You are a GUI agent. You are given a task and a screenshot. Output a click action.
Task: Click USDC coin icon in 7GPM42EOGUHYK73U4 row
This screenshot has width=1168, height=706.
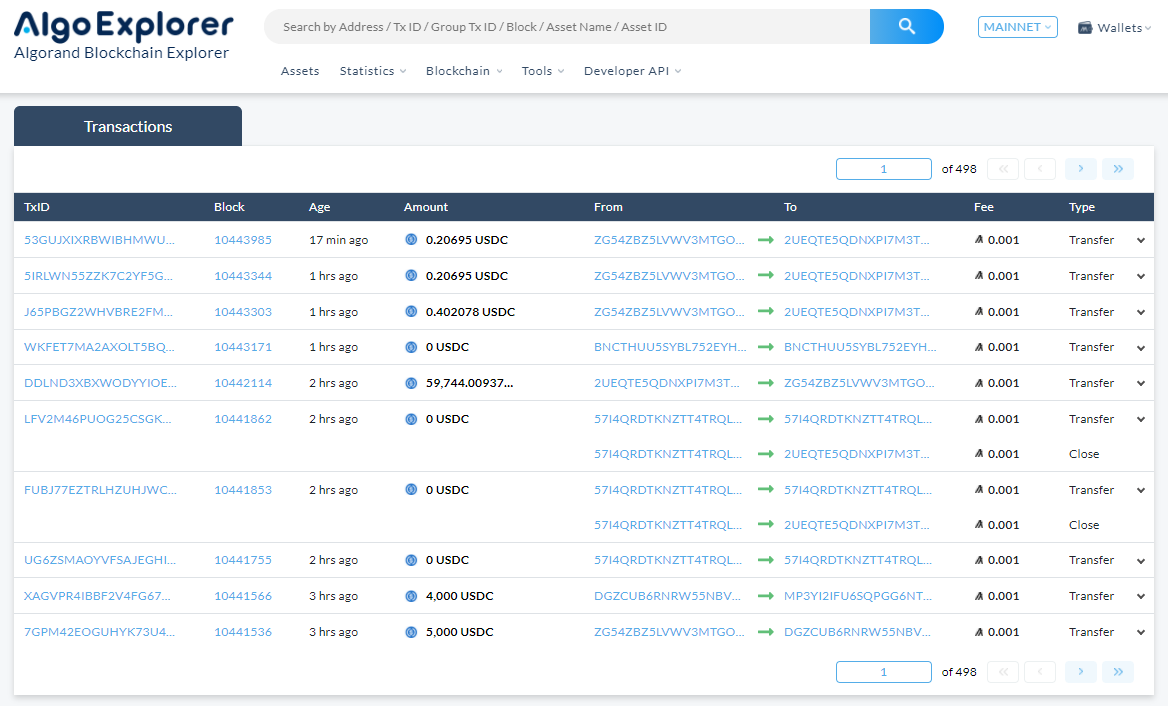point(410,632)
